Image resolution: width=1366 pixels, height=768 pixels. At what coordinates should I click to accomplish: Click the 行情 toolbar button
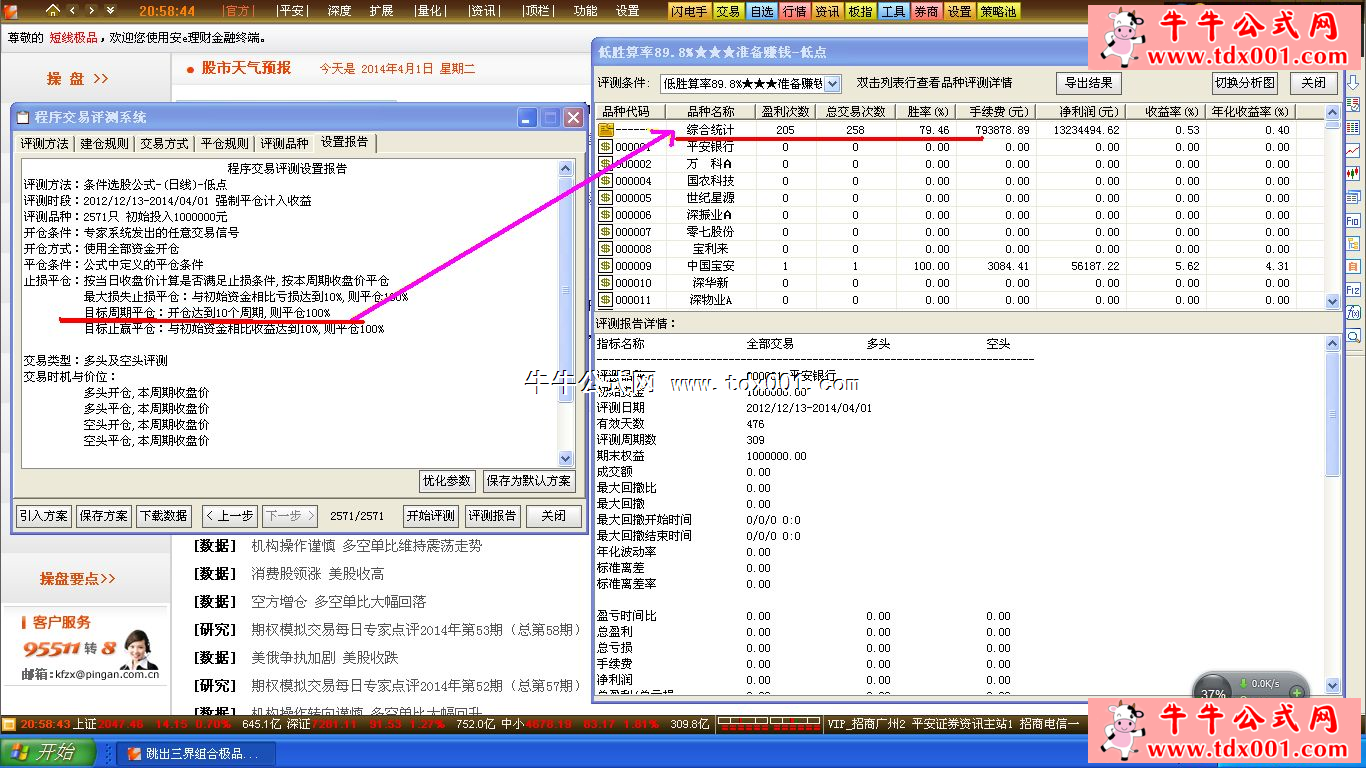point(794,11)
